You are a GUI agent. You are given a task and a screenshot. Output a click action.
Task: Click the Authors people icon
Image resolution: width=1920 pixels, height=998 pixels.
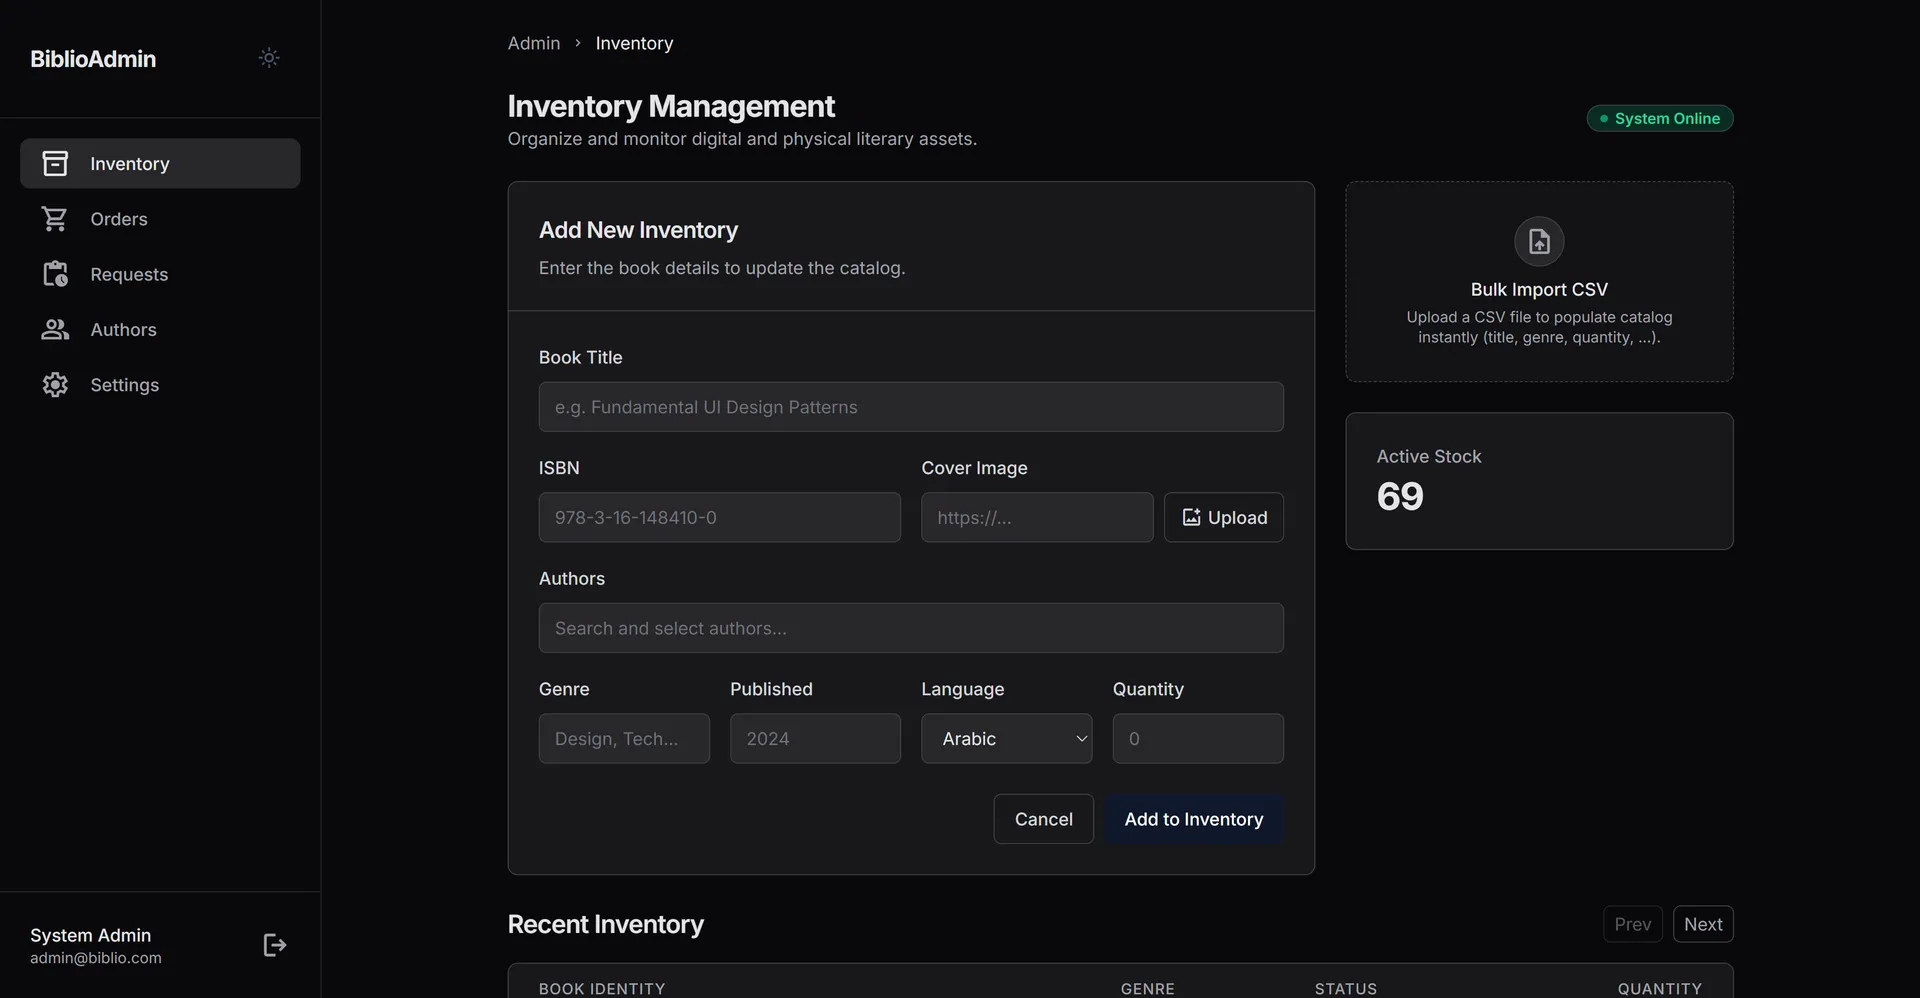click(55, 329)
